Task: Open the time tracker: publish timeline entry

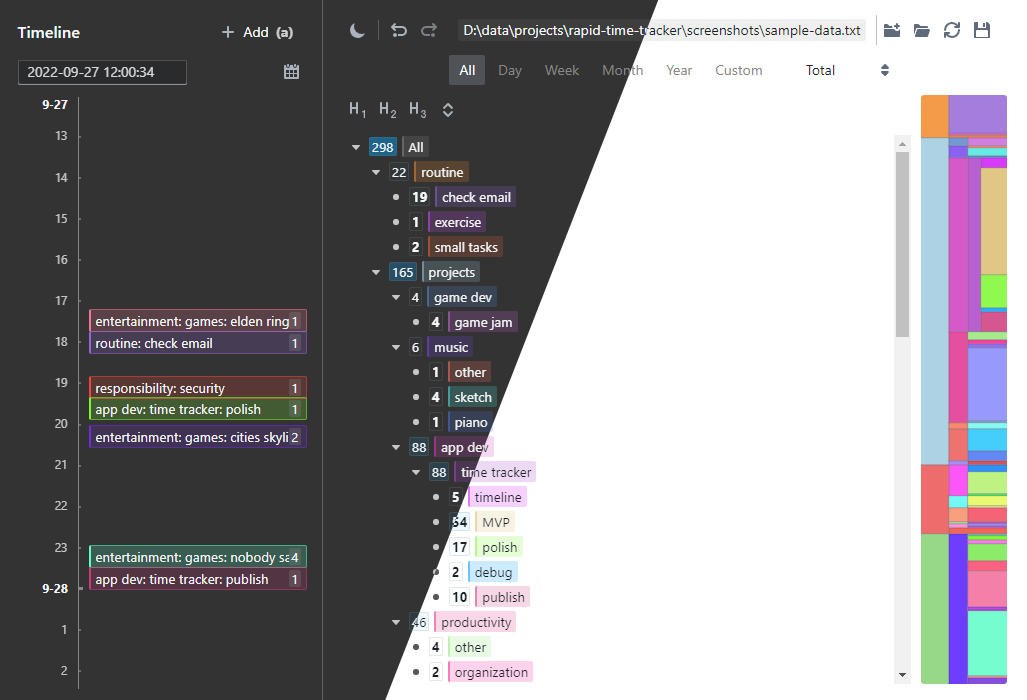Action: pyautogui.click(x=198, y=579)
